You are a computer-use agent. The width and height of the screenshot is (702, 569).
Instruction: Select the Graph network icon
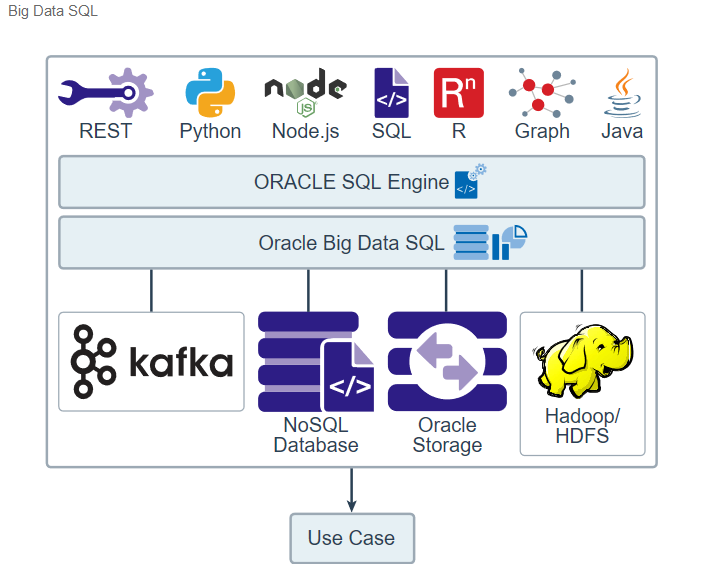[542, 93]
